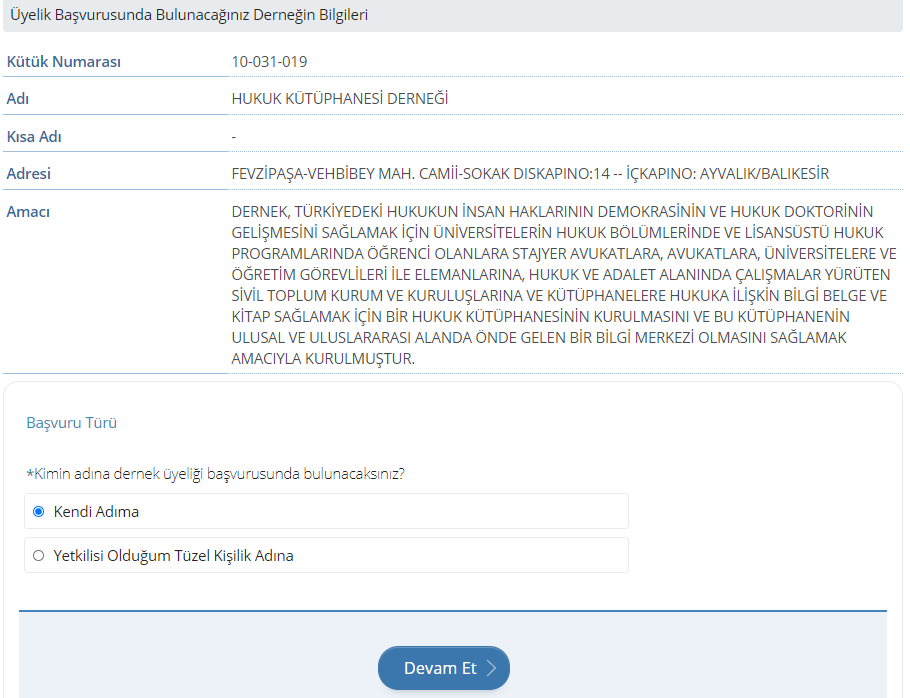This screenshot has width=910, height=698.
Task: Click the Amacı label
Action: [28, 211]
